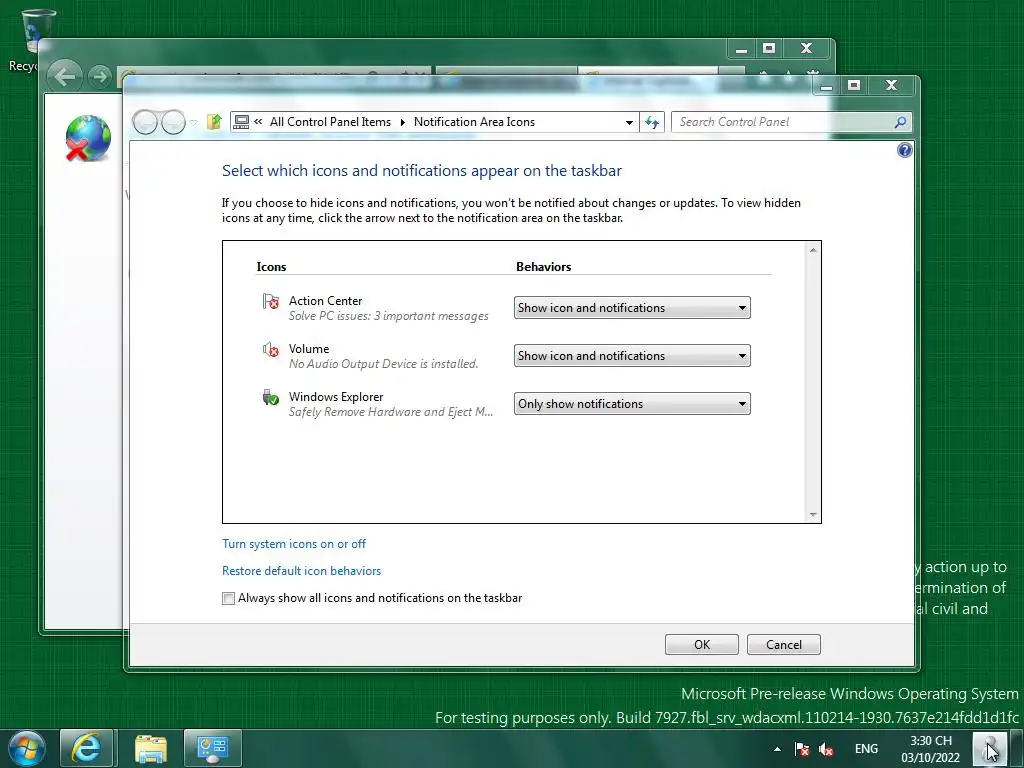This screenshot has height=768, width=1024.
Task: Go back with the Control Panel back arrow
Action: tap(145, 122)
